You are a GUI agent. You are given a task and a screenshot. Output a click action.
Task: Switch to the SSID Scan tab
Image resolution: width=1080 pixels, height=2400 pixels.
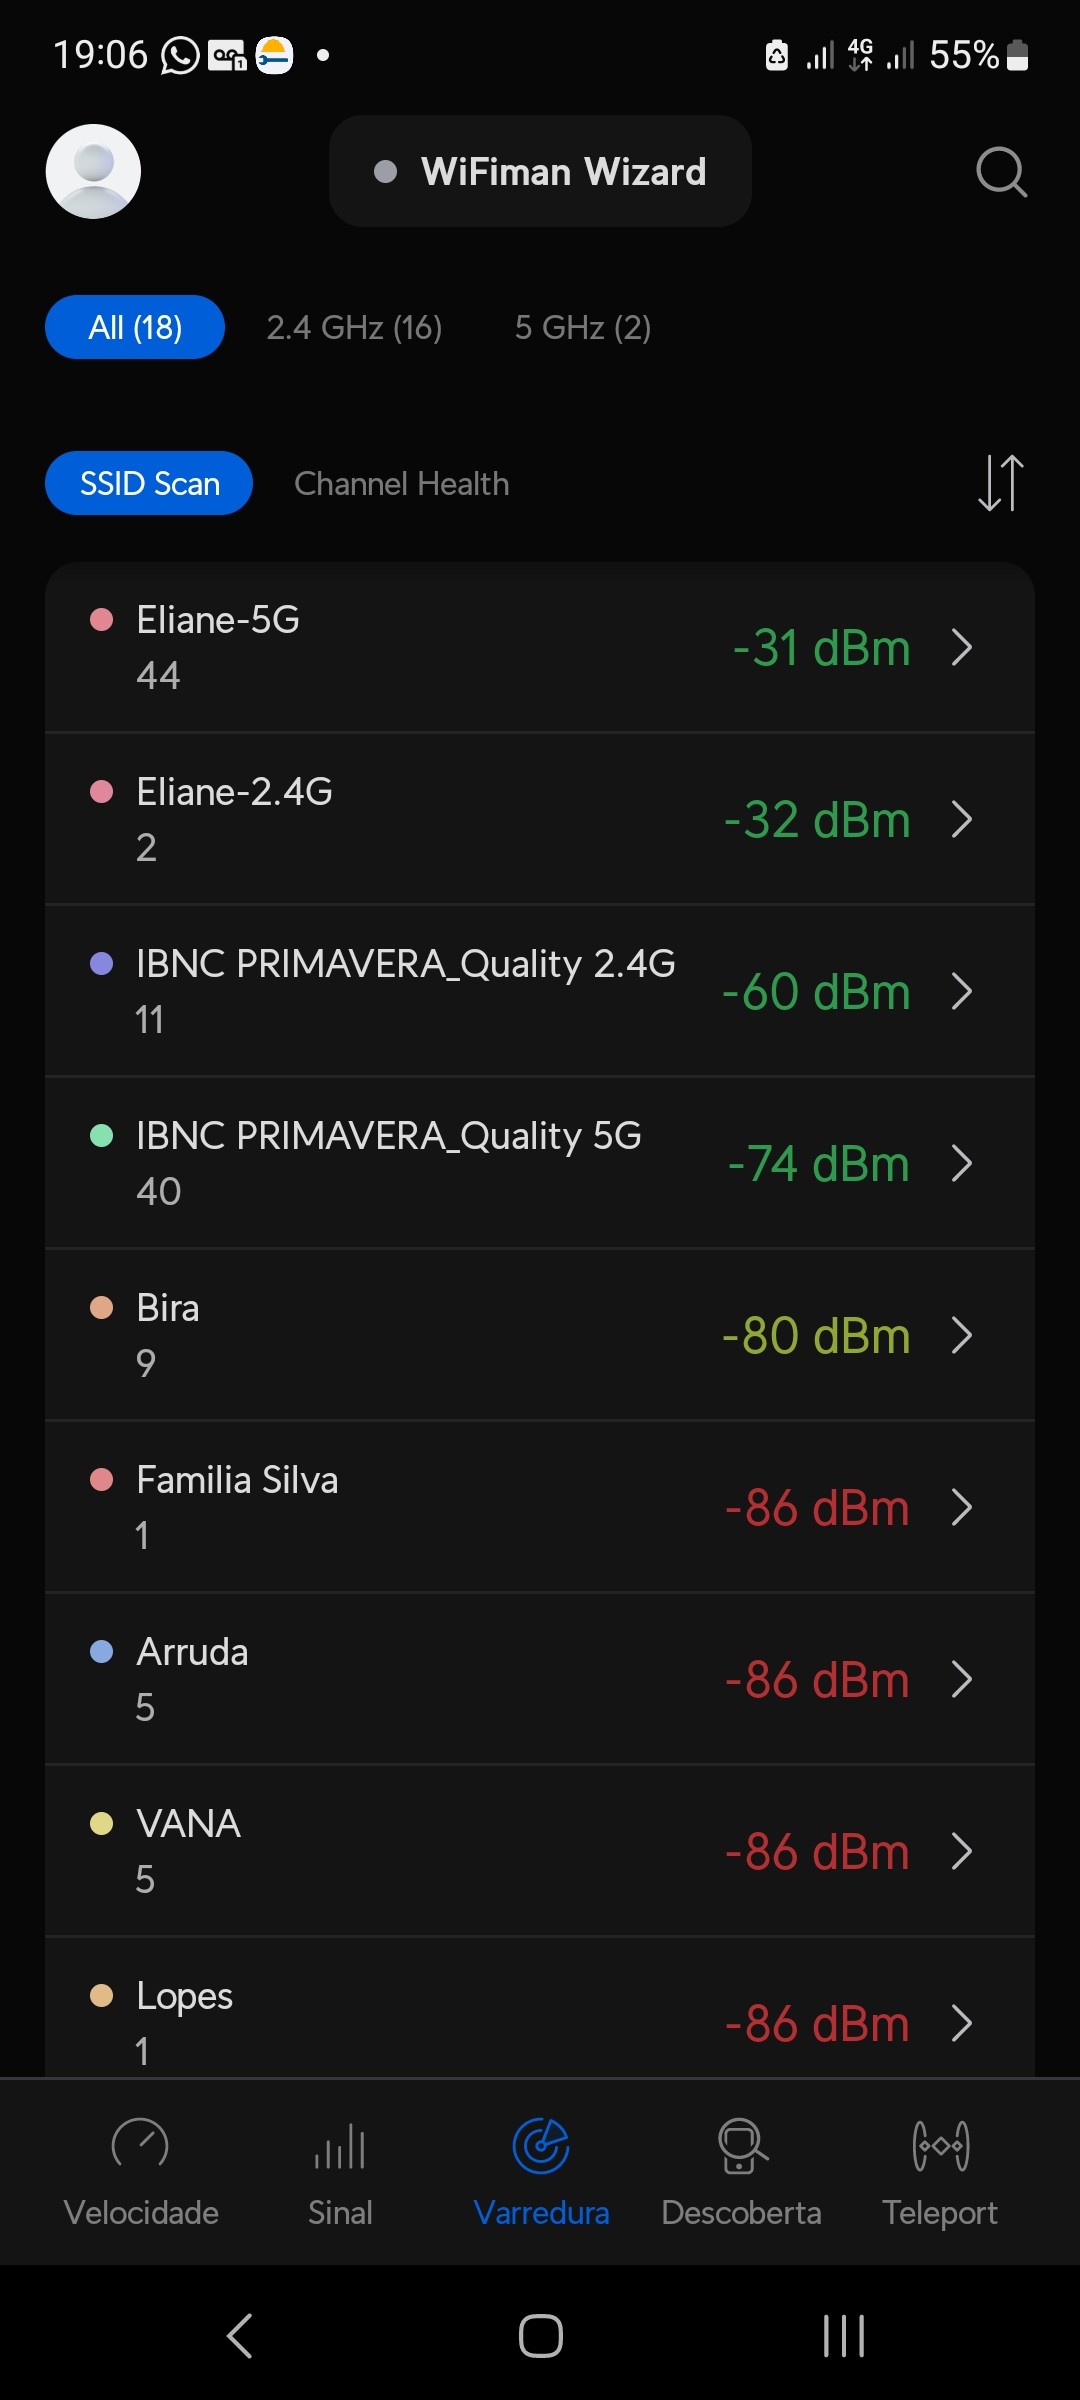tap(149, 483)
